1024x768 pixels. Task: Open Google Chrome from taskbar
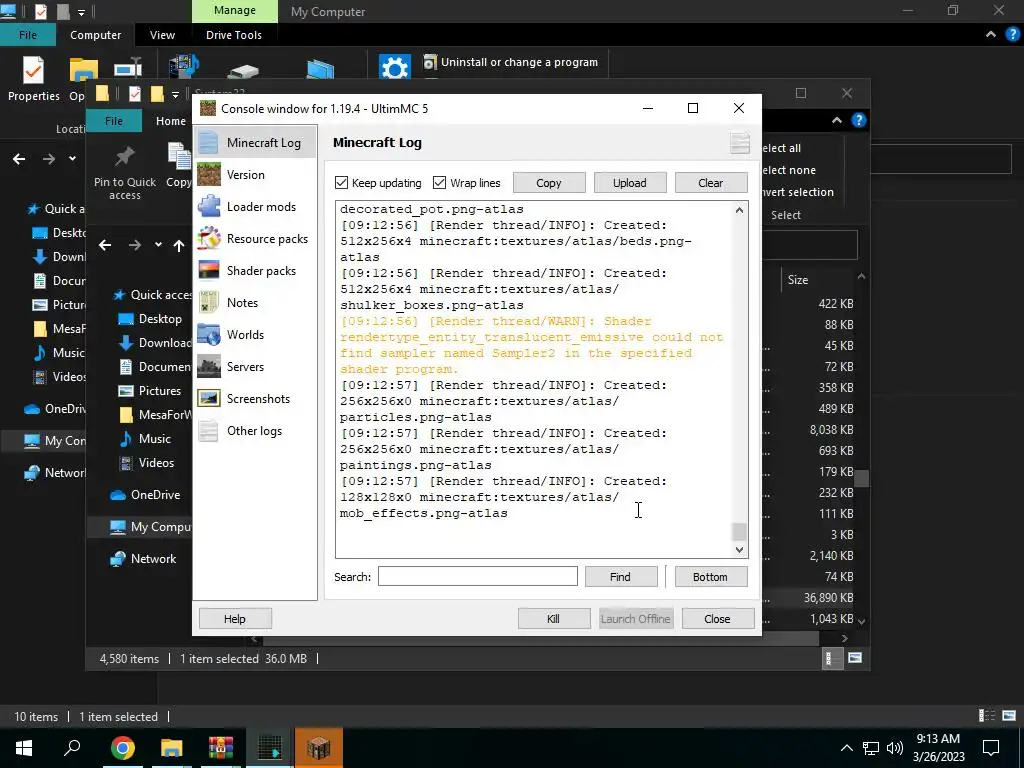click(122, 748)
